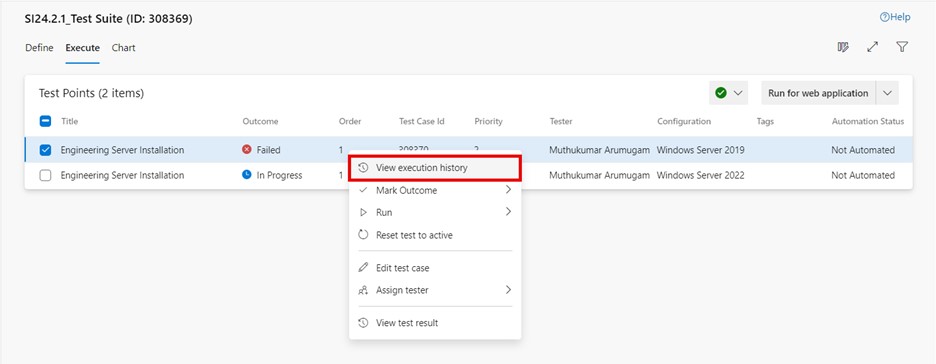
Task: Expand the Run submenu chevron
Action: click(x=508, y=211)
